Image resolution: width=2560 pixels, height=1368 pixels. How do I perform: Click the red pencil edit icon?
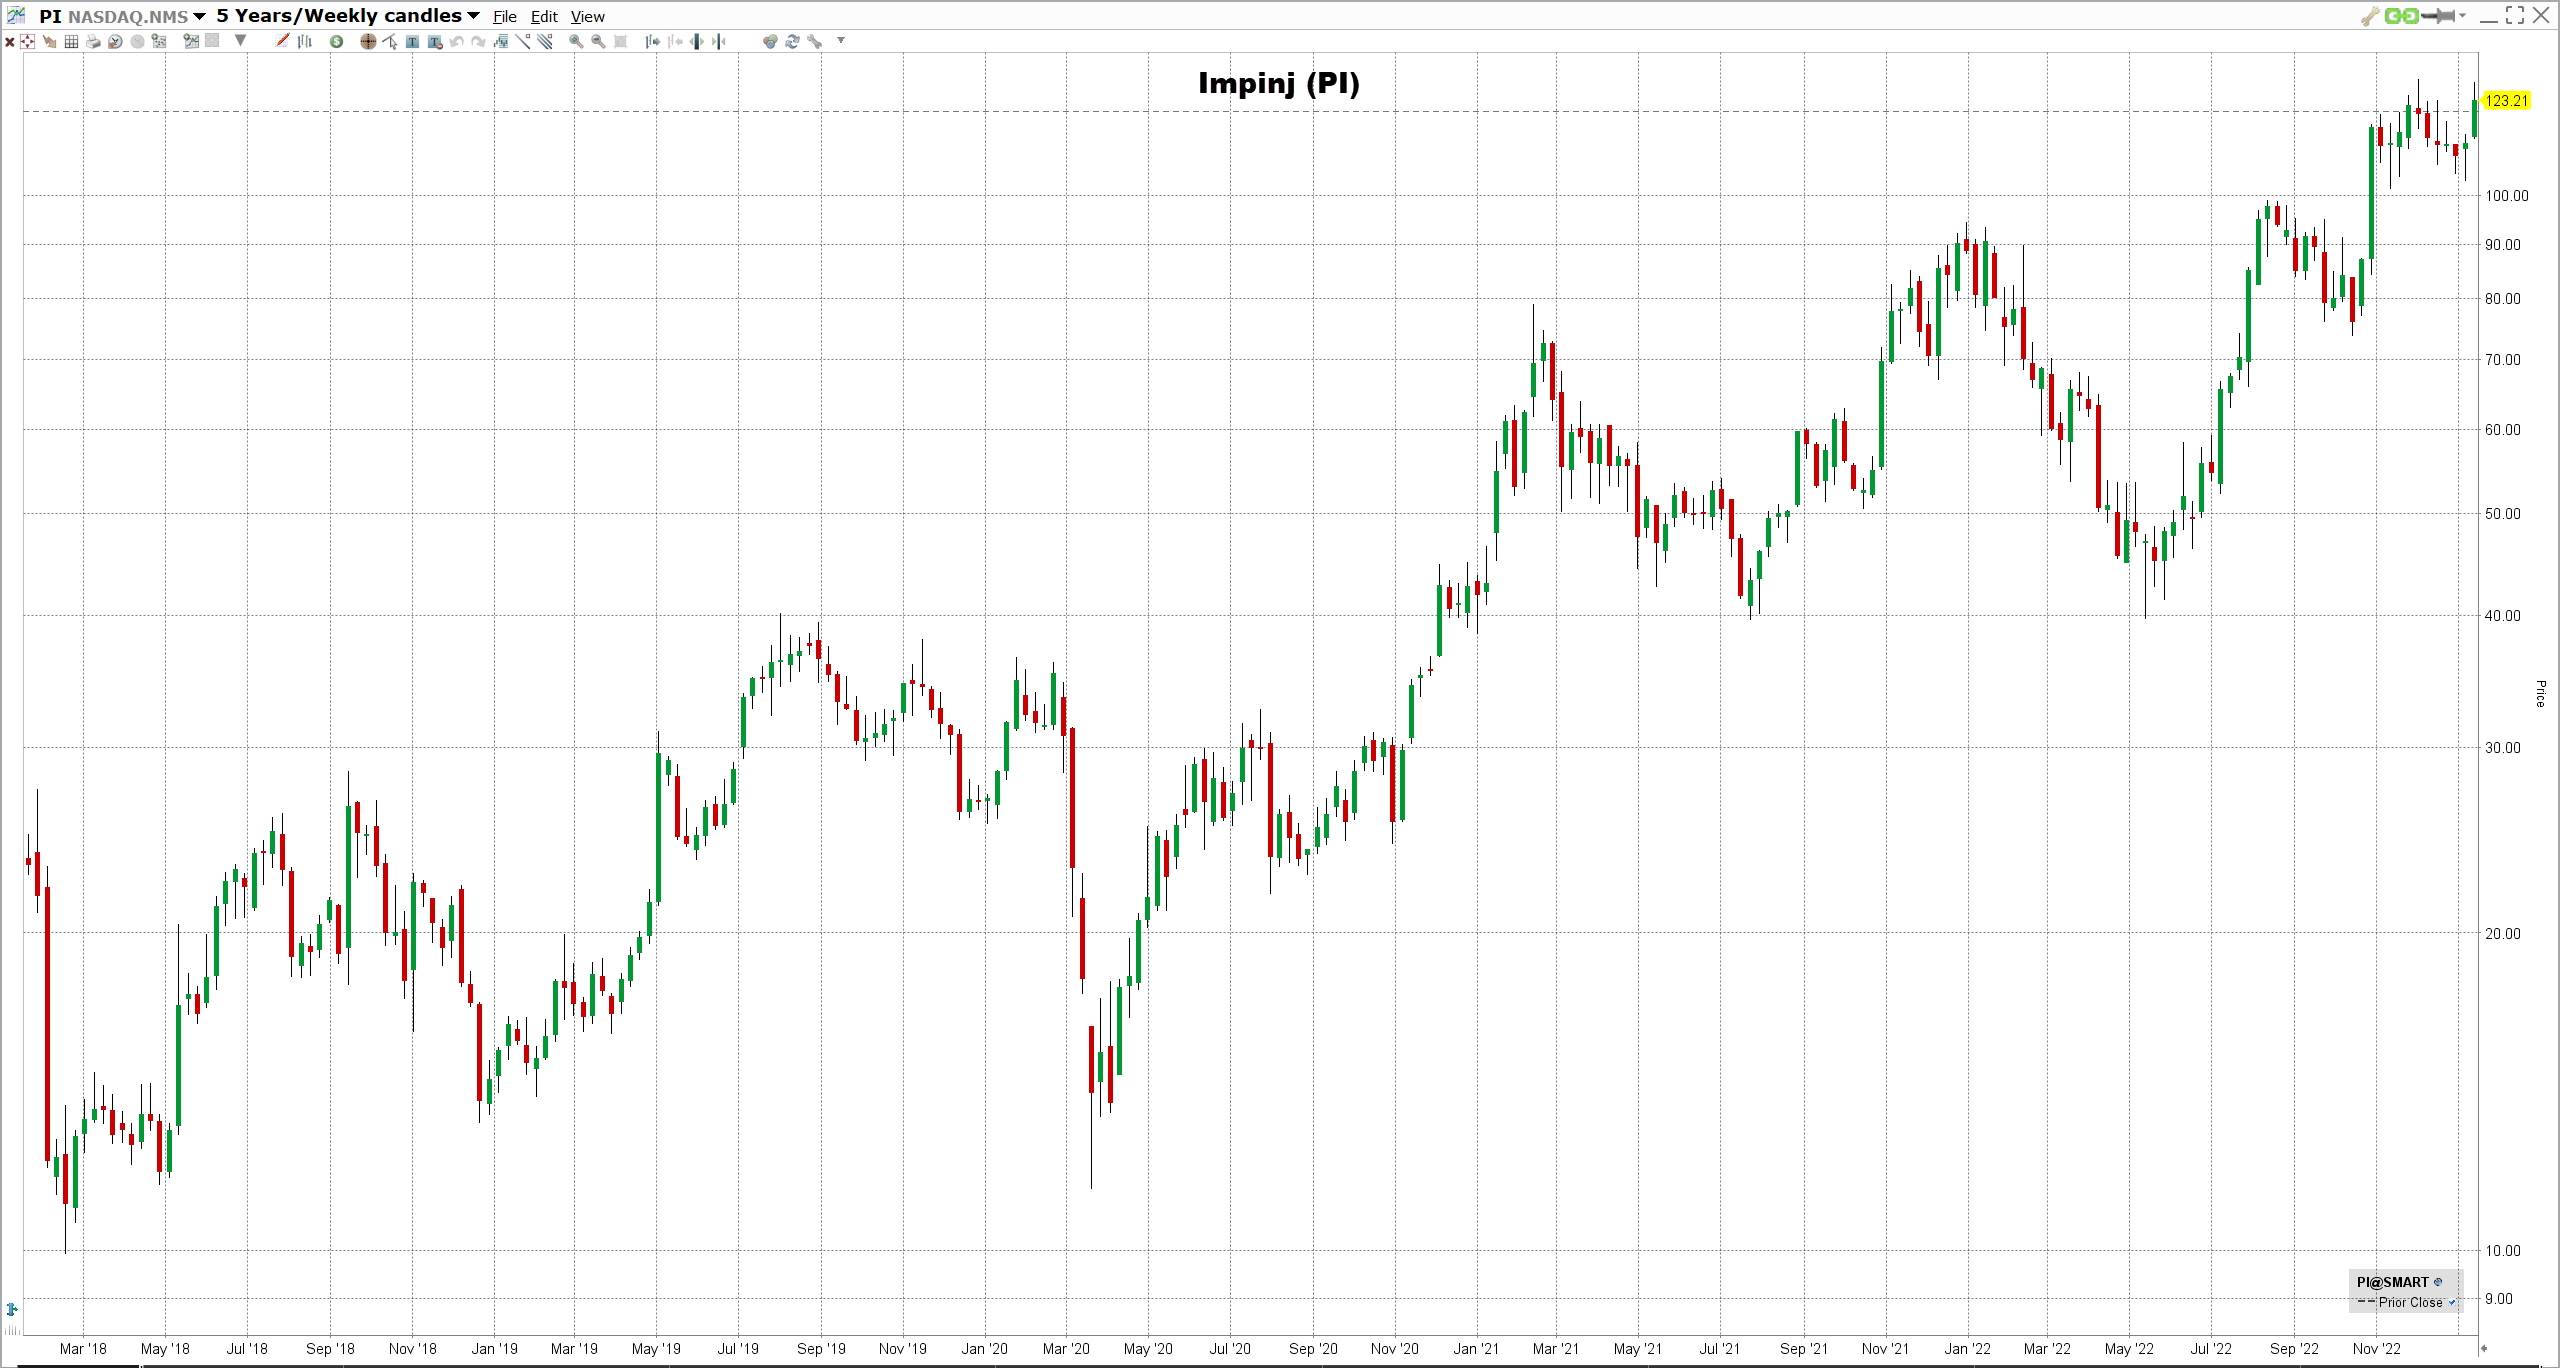click(282, 41)
